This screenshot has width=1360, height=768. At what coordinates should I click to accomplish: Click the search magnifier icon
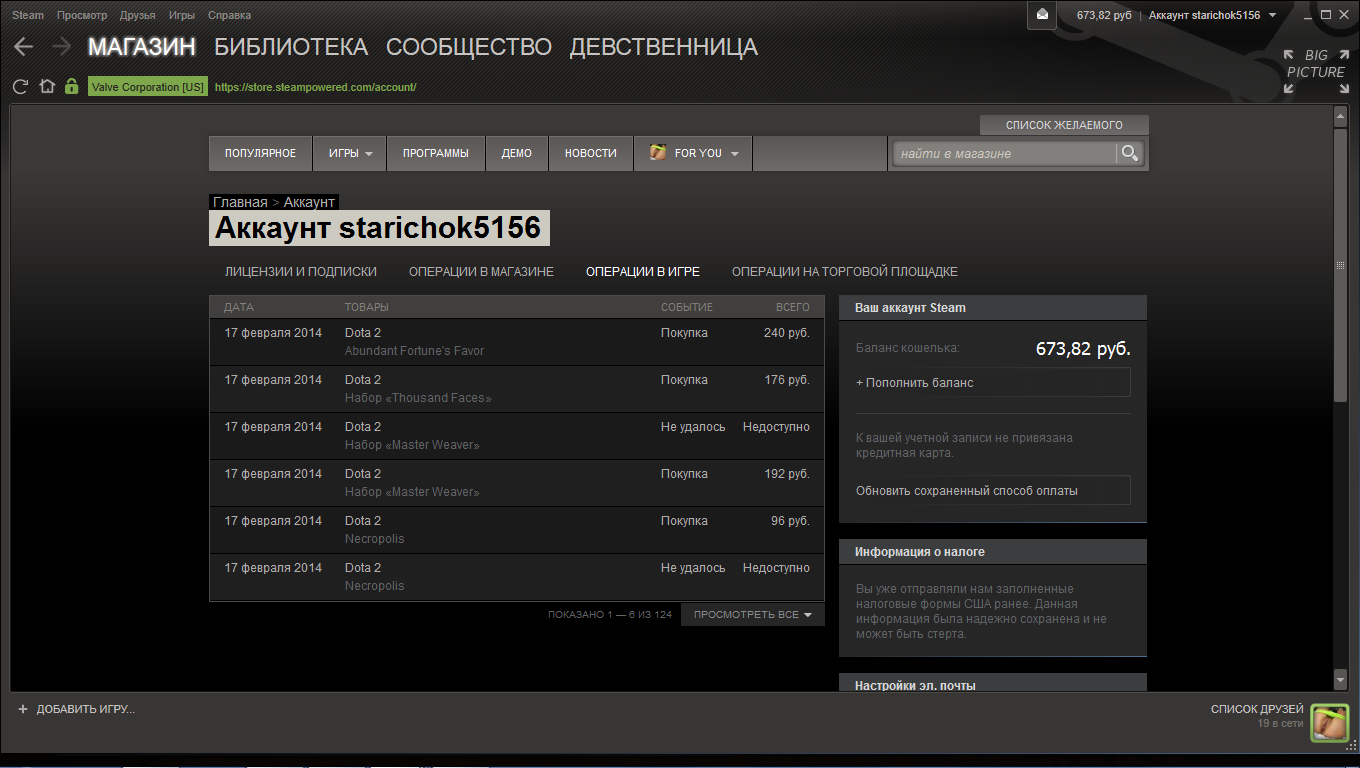tap(1130, 153)
